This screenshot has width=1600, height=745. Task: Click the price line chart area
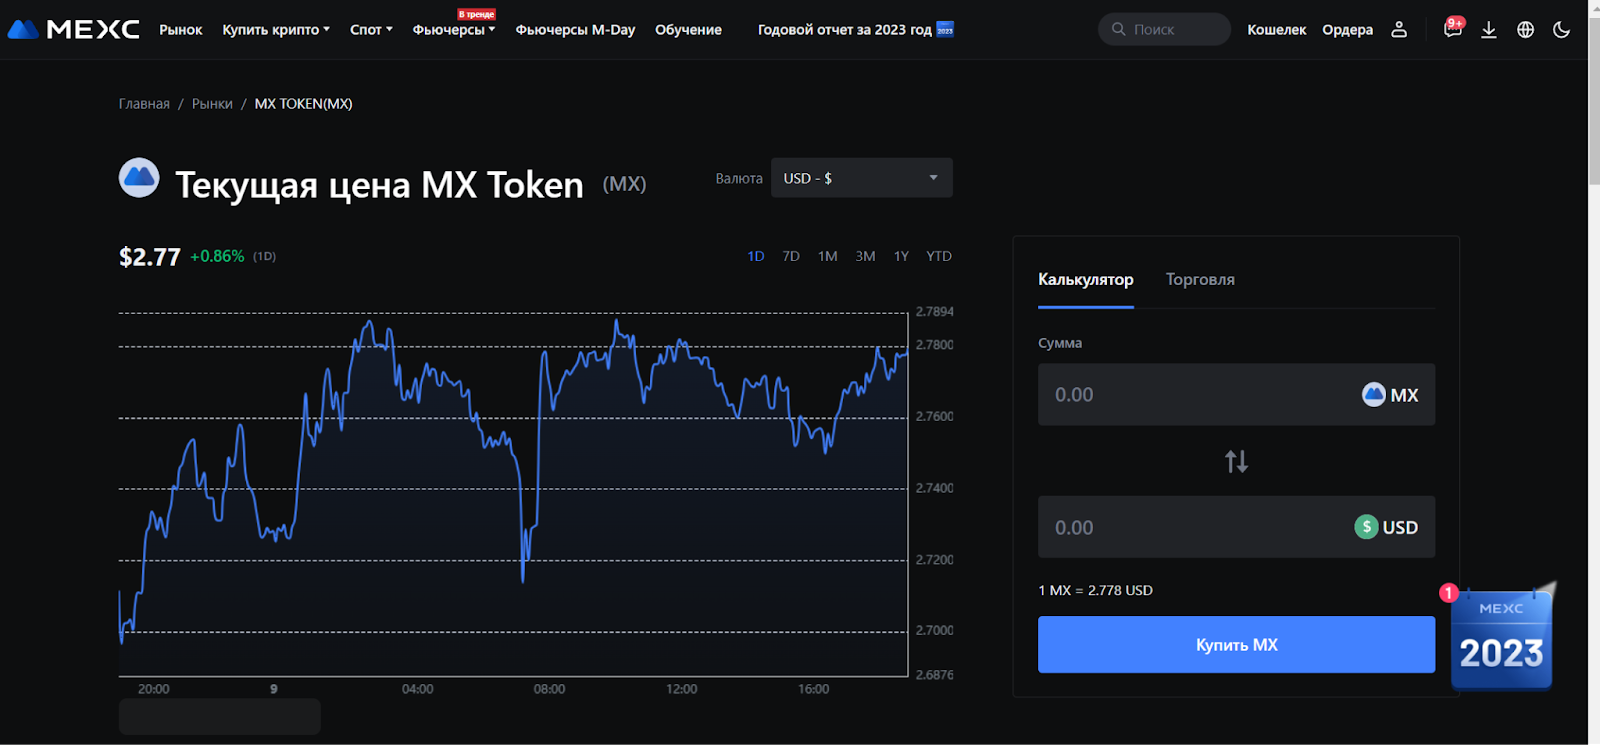pyautogui.click(x=513, y=494)
